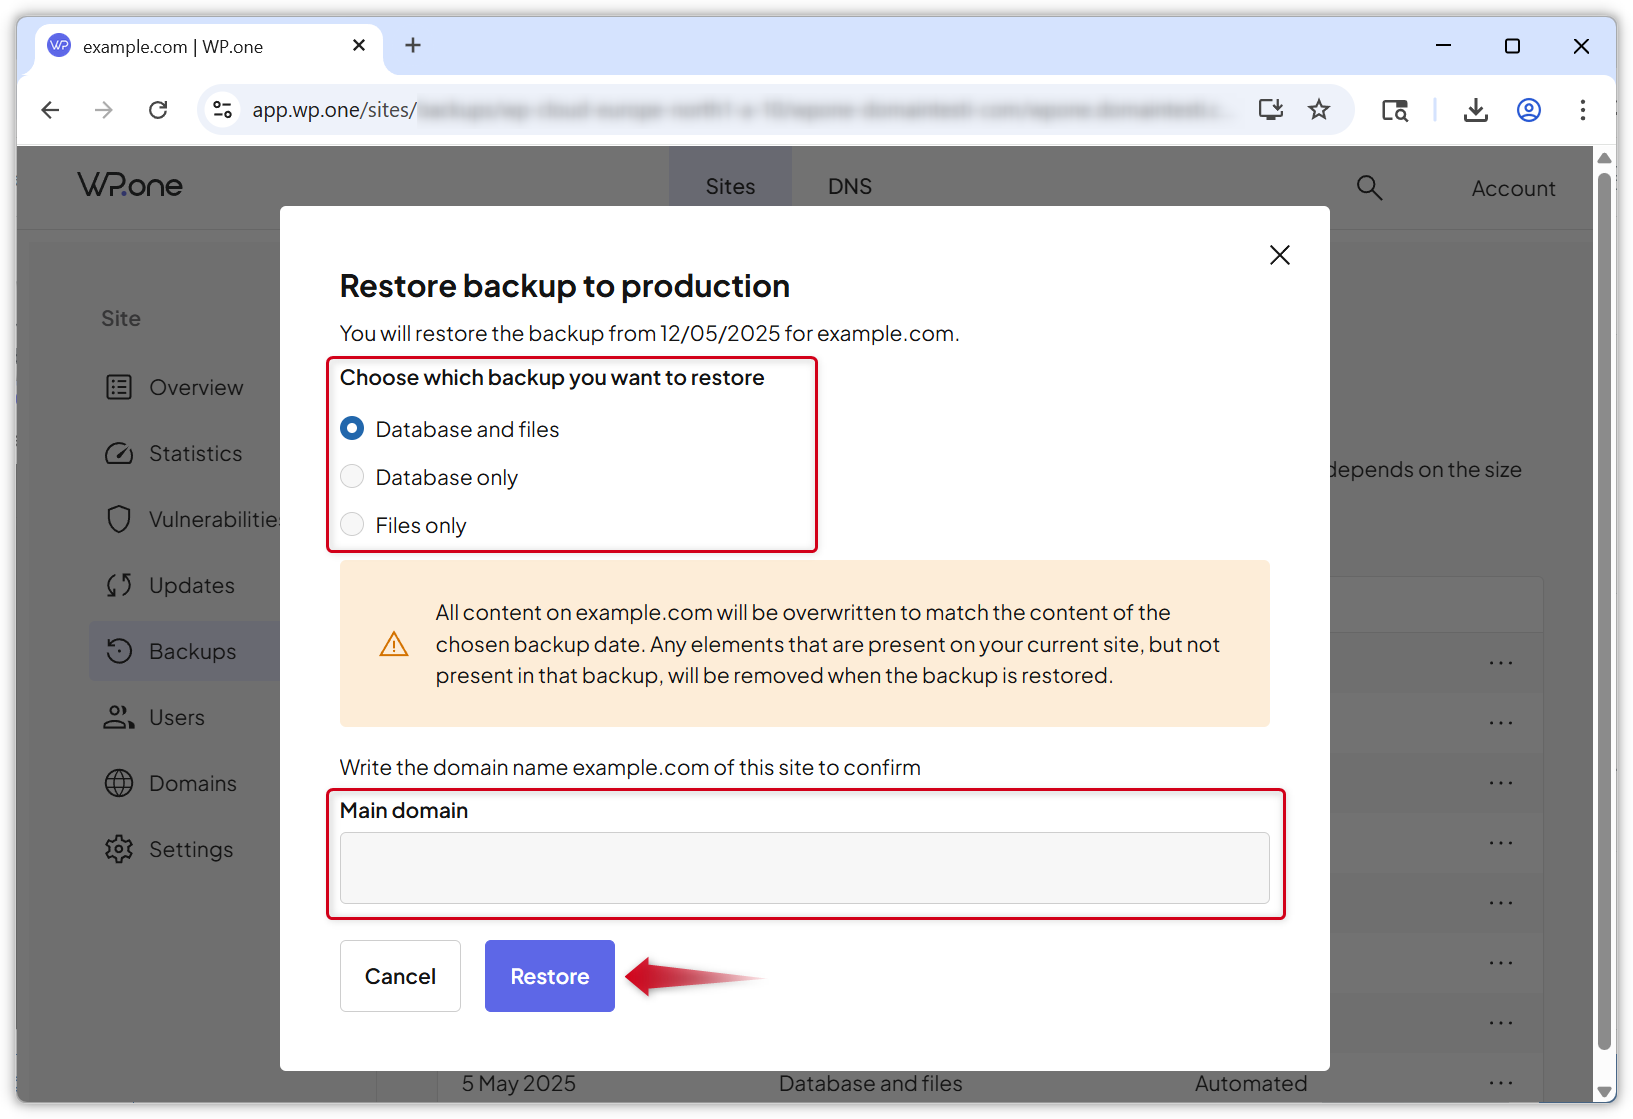Open the Statistics section via its icon
The image size is (1633, 1119).
119,453
